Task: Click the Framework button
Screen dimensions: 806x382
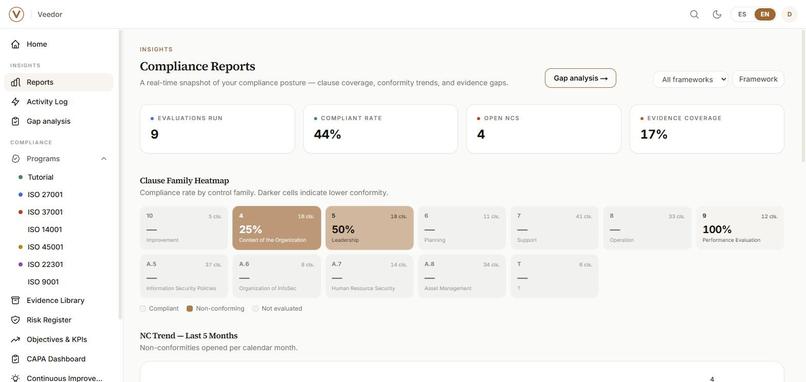Action: click(758, 79)
